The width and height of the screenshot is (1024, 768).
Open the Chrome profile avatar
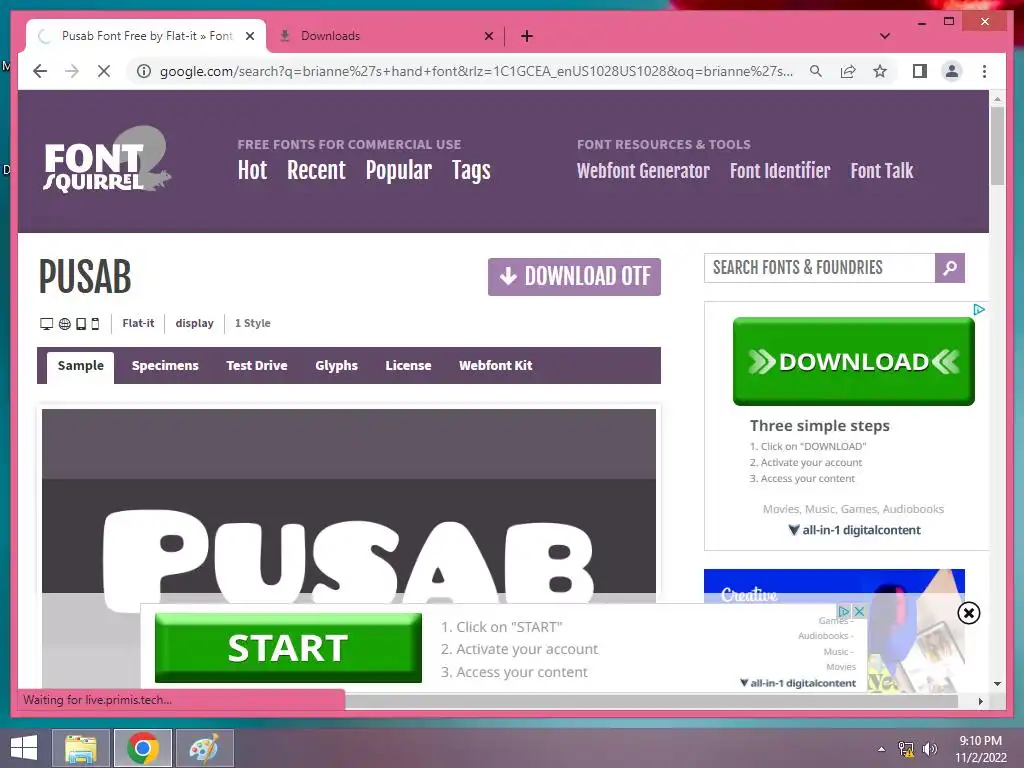click(x=952, y=71)
